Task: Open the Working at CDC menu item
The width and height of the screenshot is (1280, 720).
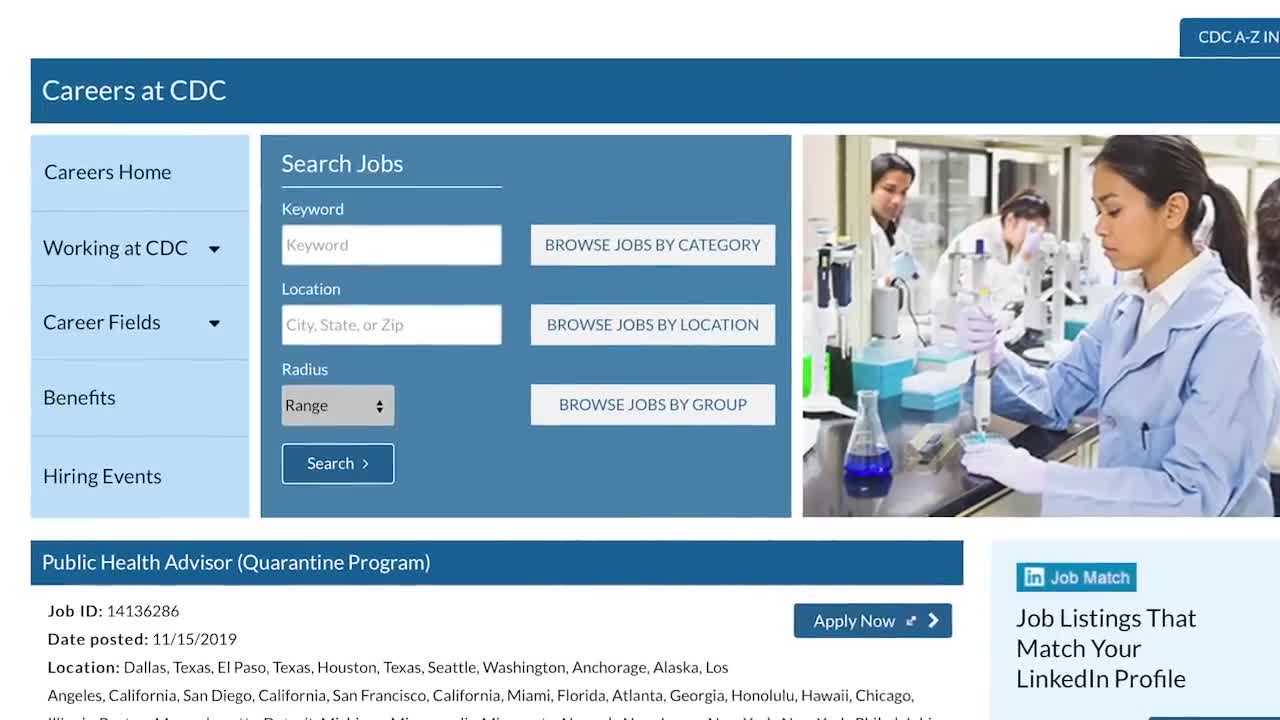Action: [x=115, y=248]
